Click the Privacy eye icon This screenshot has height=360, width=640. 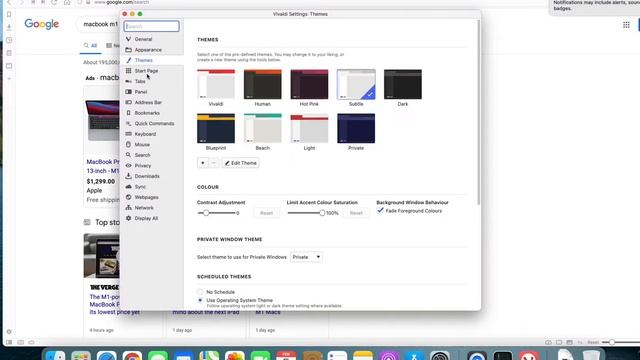point(129,166)
